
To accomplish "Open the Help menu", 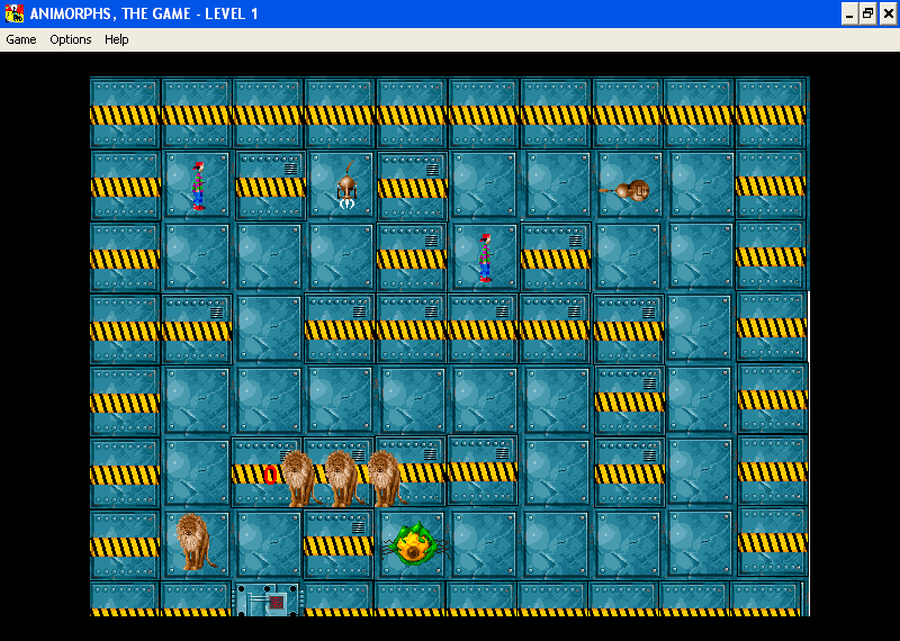I will pos(116,39).
